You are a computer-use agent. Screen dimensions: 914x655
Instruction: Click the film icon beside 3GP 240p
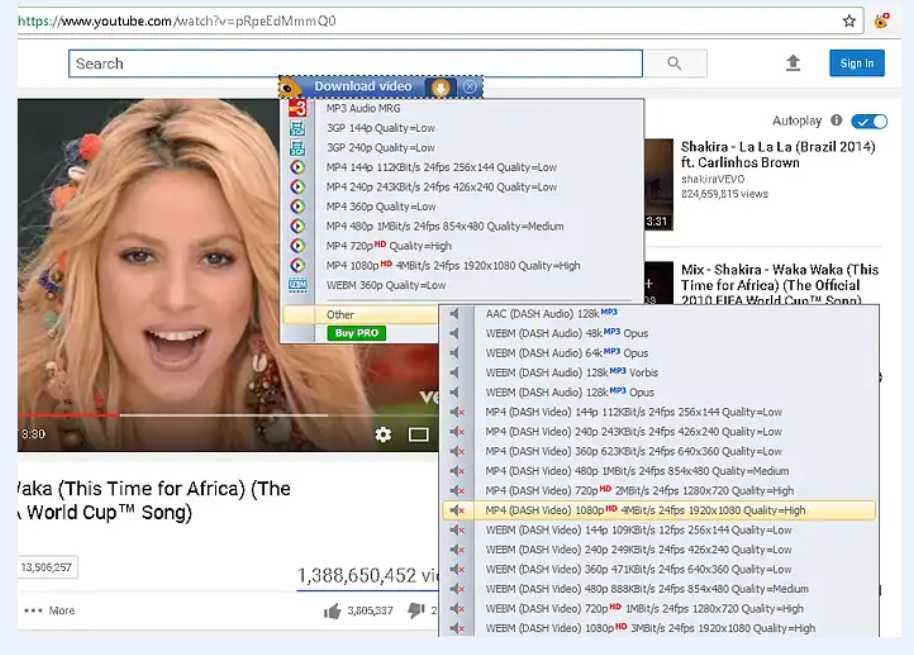[297, 148]
